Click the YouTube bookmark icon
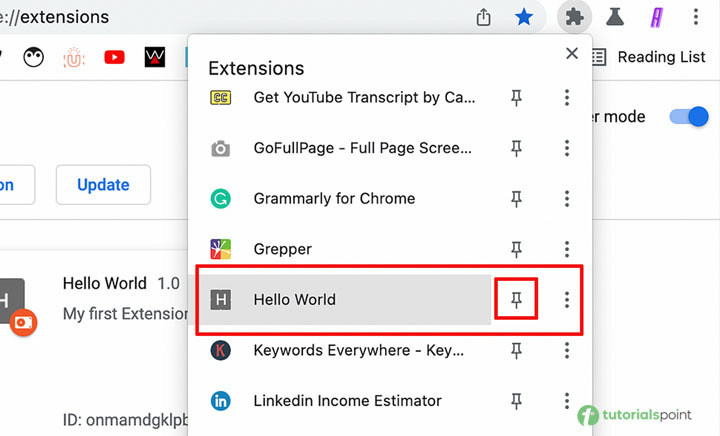 pyautogui.click(x=114, y=57)
